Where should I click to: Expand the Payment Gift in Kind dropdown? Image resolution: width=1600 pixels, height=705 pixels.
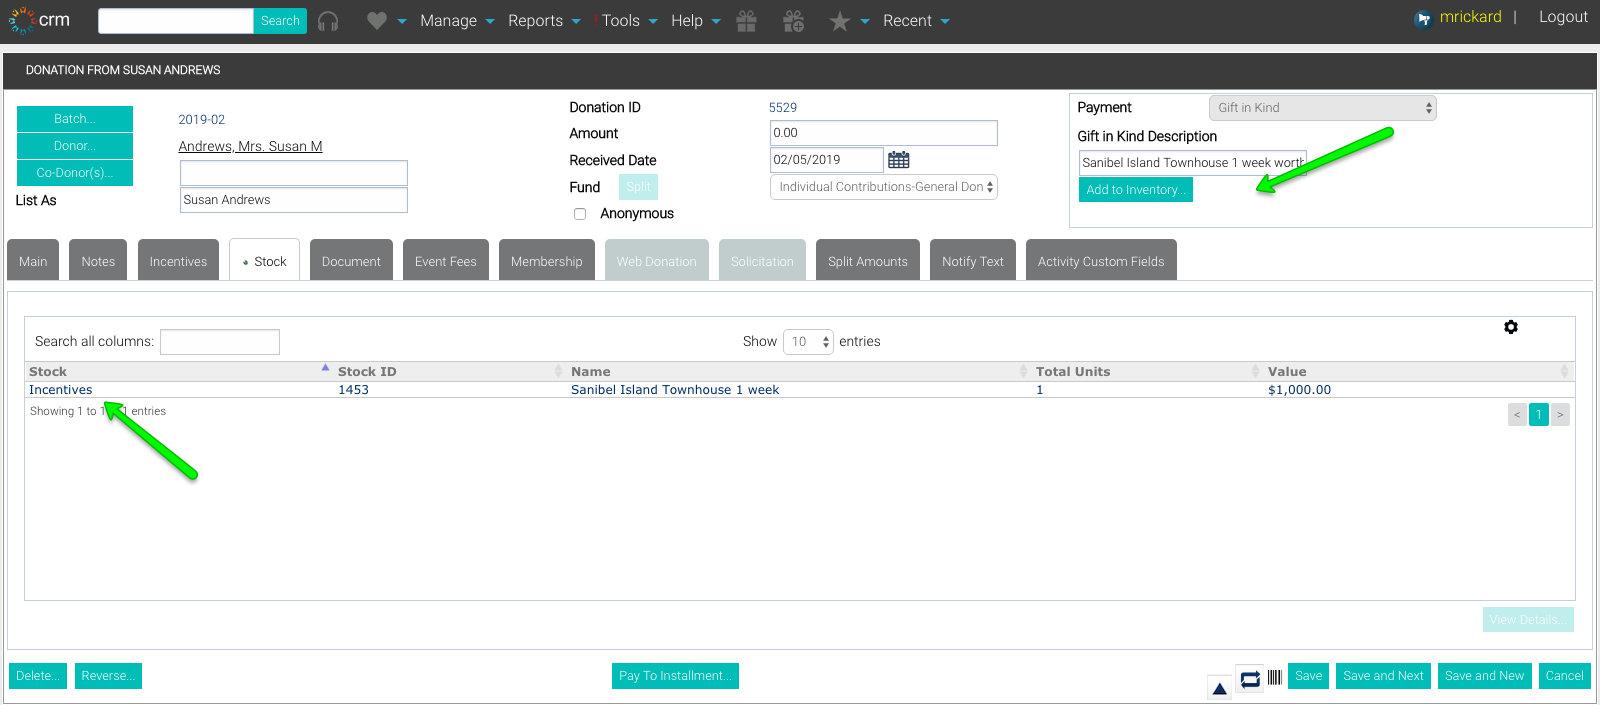click(x=1323, y=108)
